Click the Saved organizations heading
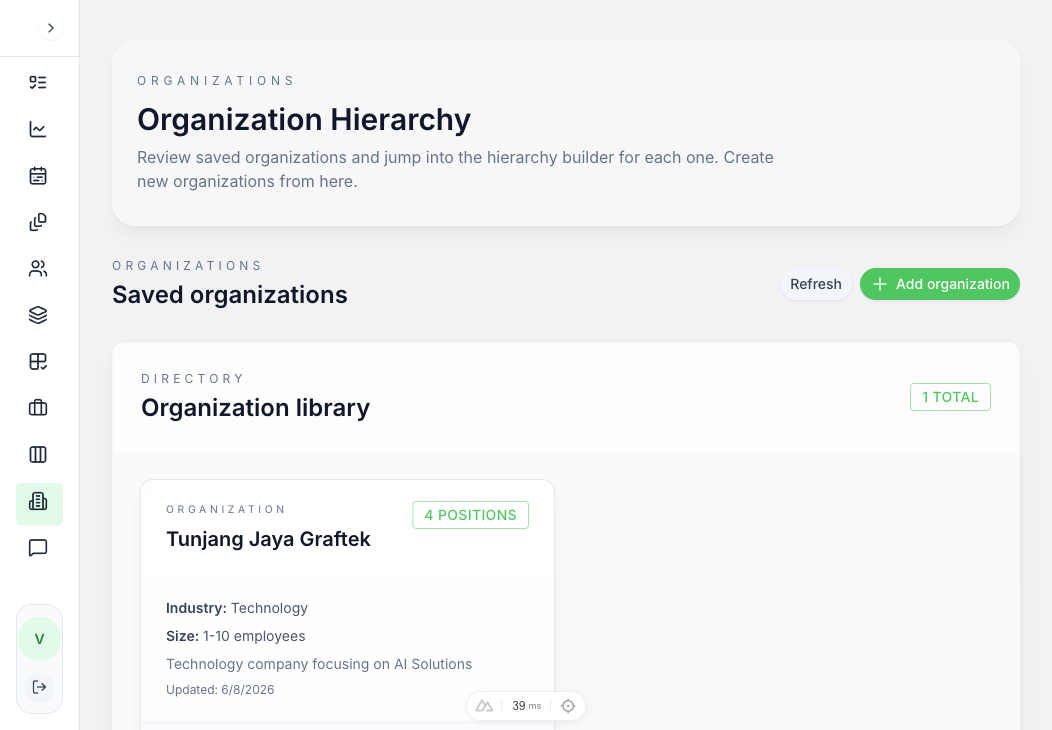Image resolution: width=1052 pixels, height=730 pixels. click(230, 295)
